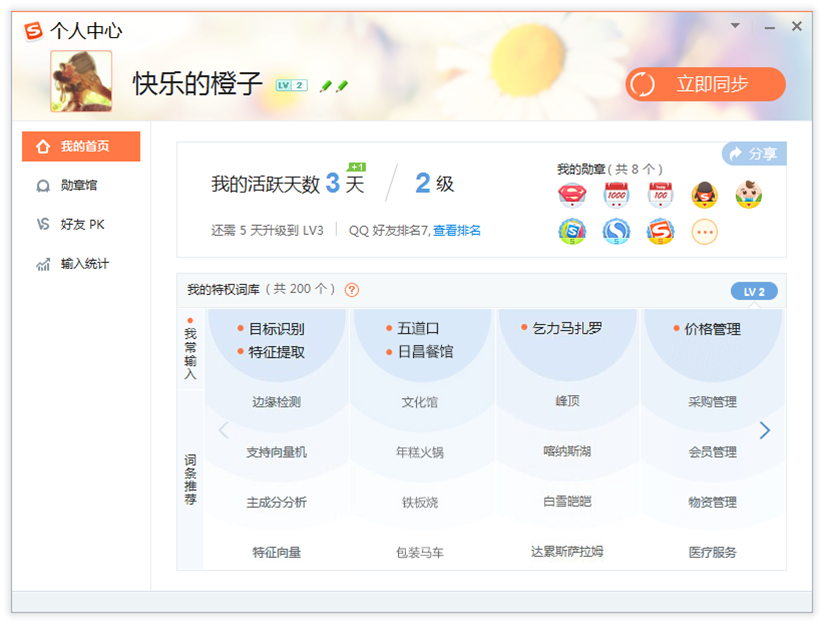Click the 100-day calendar medal icon

tap(660, 195)
